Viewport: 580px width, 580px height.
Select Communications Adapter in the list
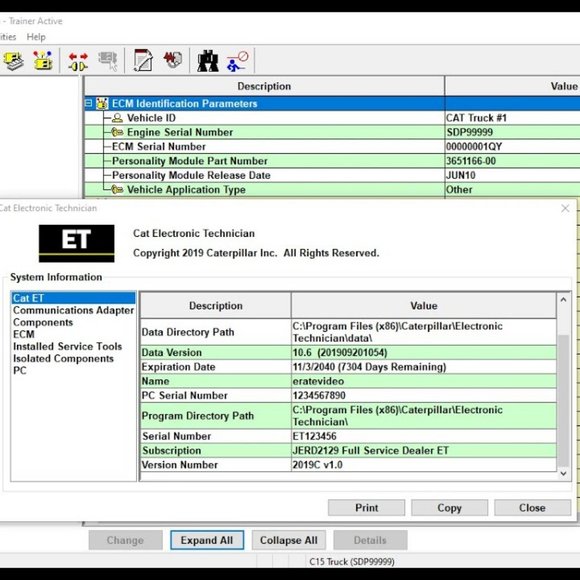click(x=73, y=310)
